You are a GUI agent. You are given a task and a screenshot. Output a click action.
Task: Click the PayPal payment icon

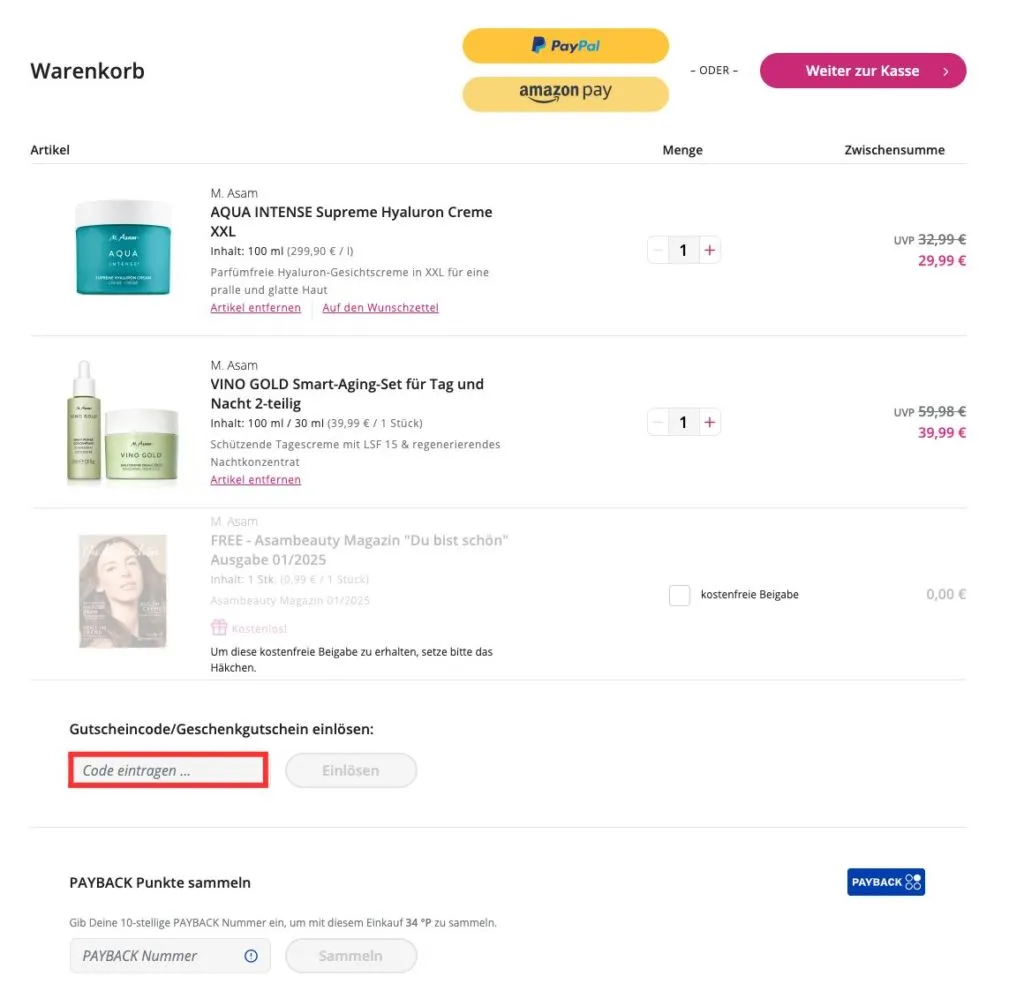565,45
